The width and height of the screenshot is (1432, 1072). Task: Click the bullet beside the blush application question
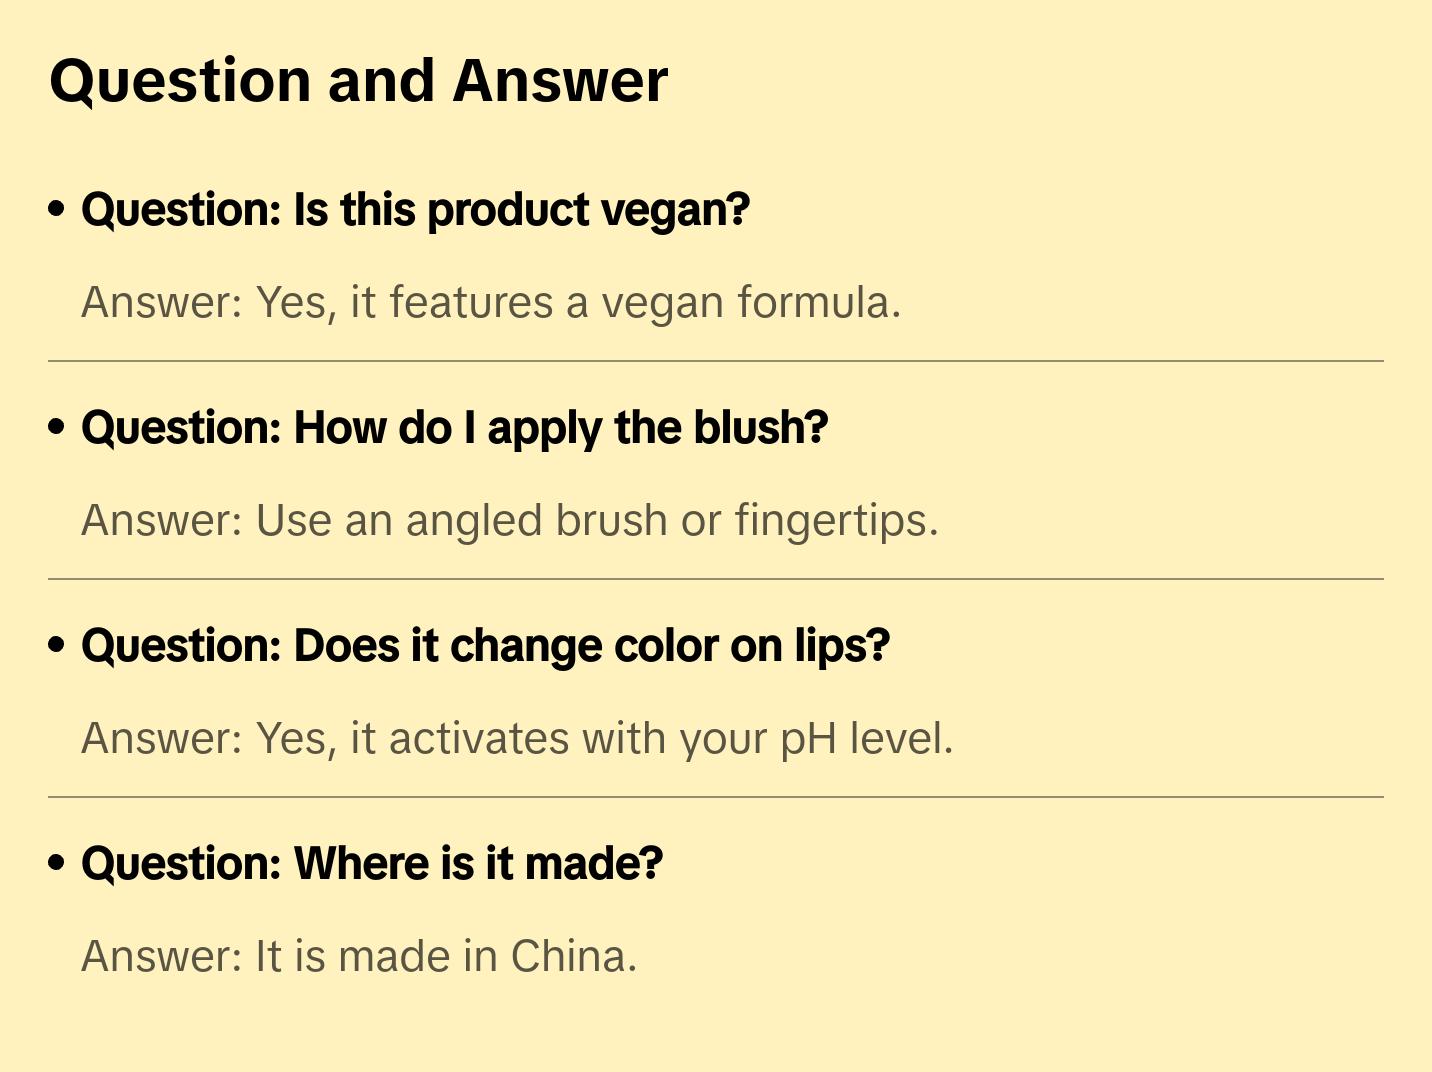[x=57, y=427]
